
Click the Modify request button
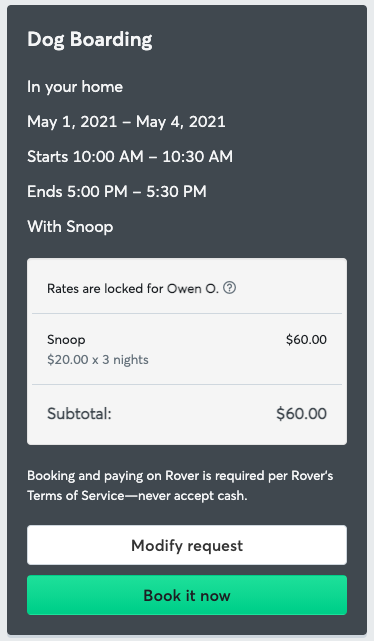click(x=187, y=545)
